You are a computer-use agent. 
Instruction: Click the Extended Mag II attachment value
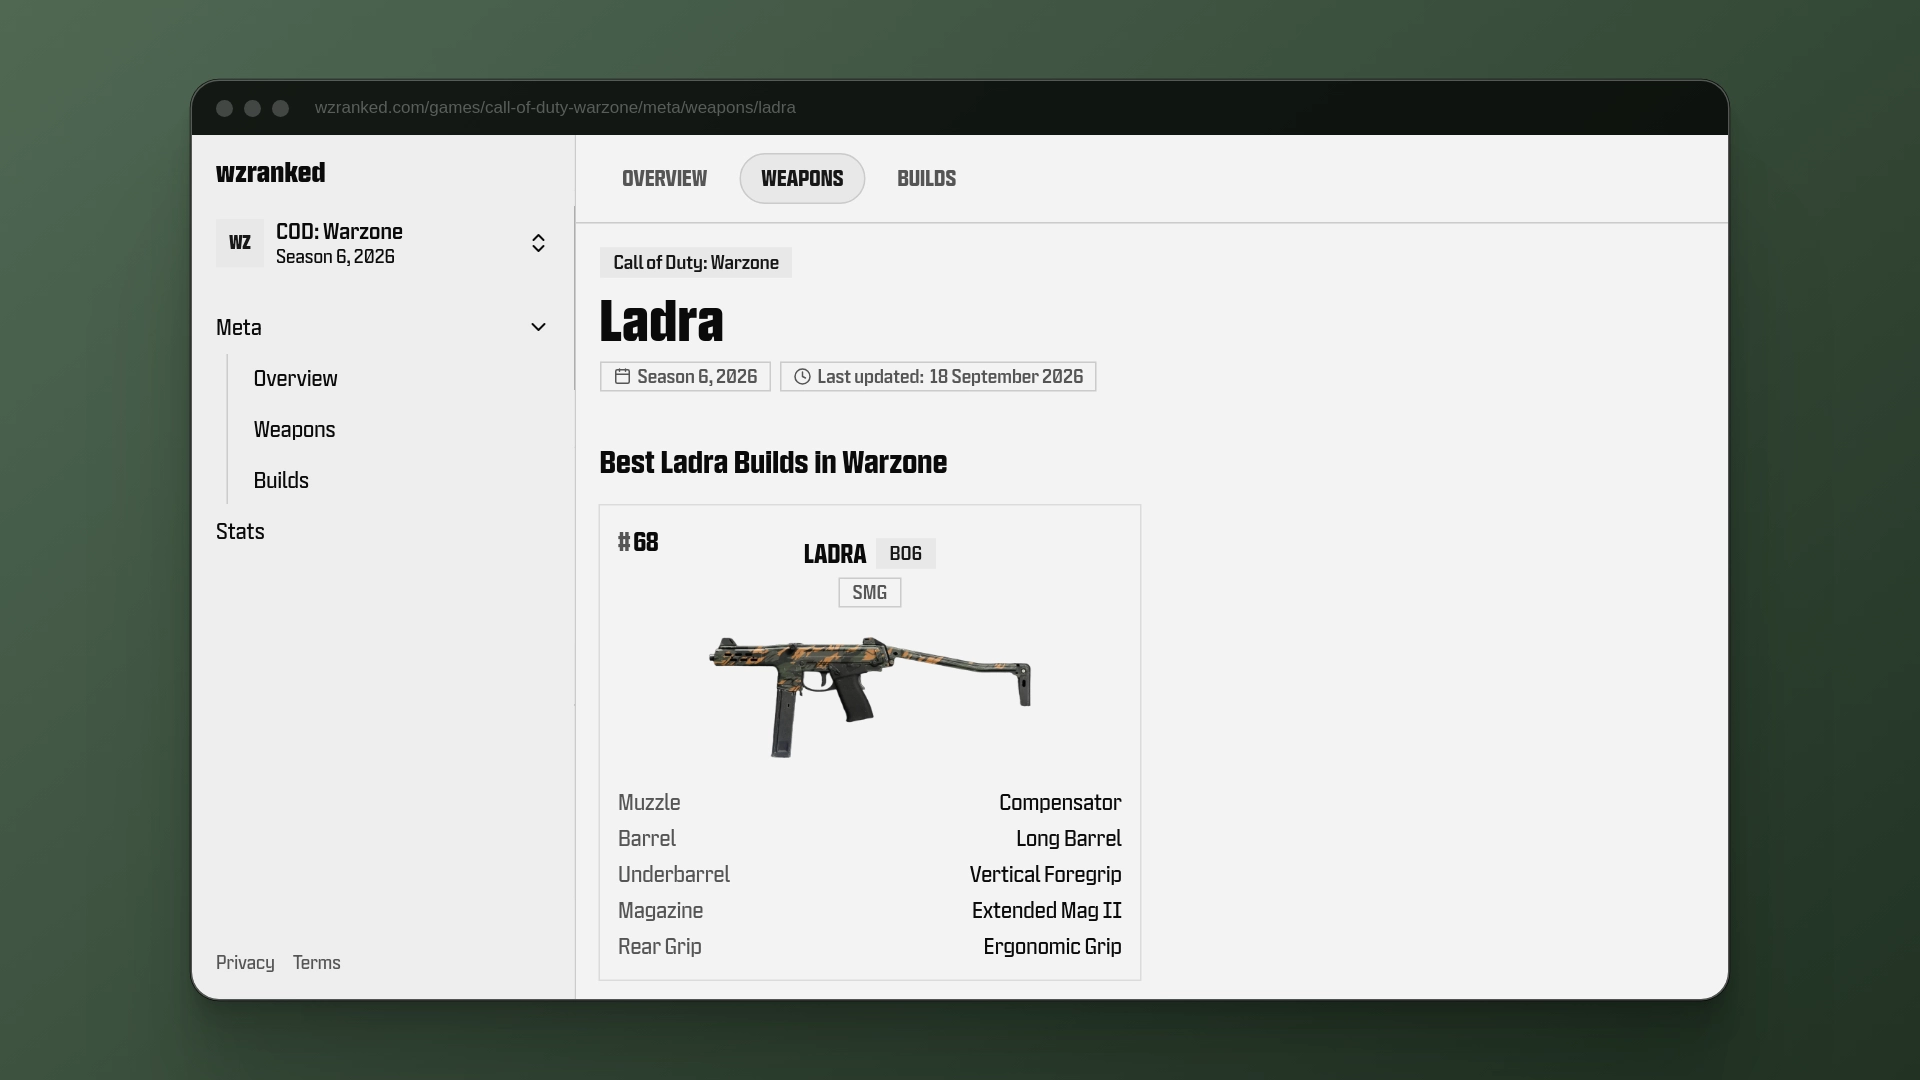[1046, 910]
